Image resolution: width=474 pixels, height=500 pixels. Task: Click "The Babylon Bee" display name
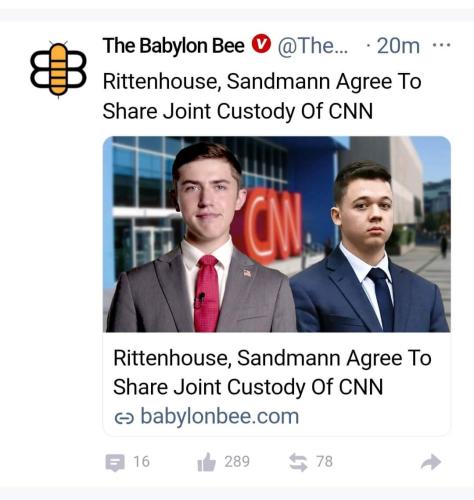pos(173,45)
